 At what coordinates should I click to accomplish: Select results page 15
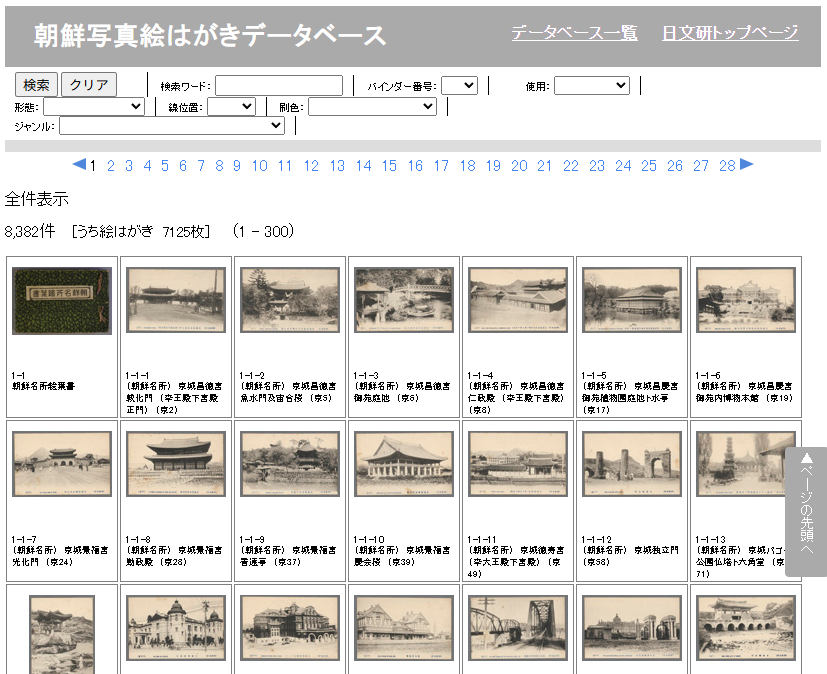point(389,166)
